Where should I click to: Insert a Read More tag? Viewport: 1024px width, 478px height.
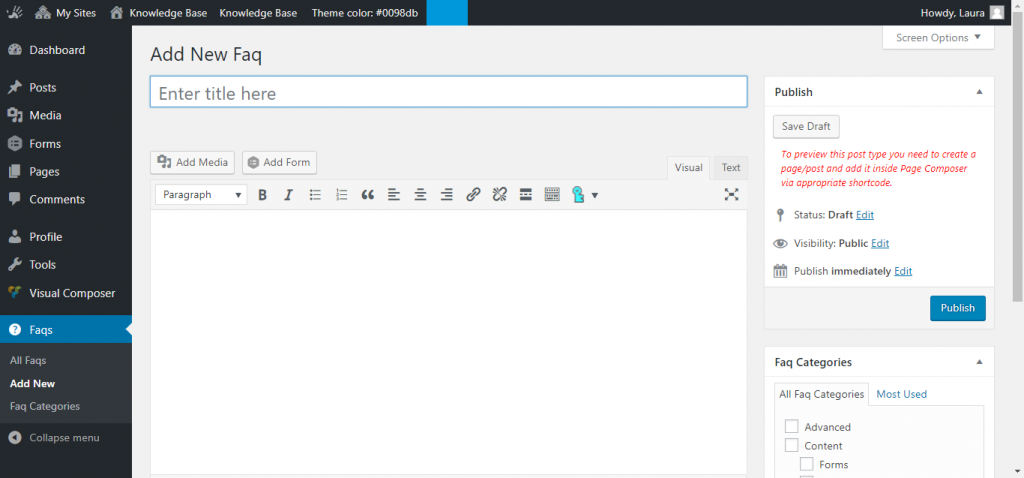[525, 195]
